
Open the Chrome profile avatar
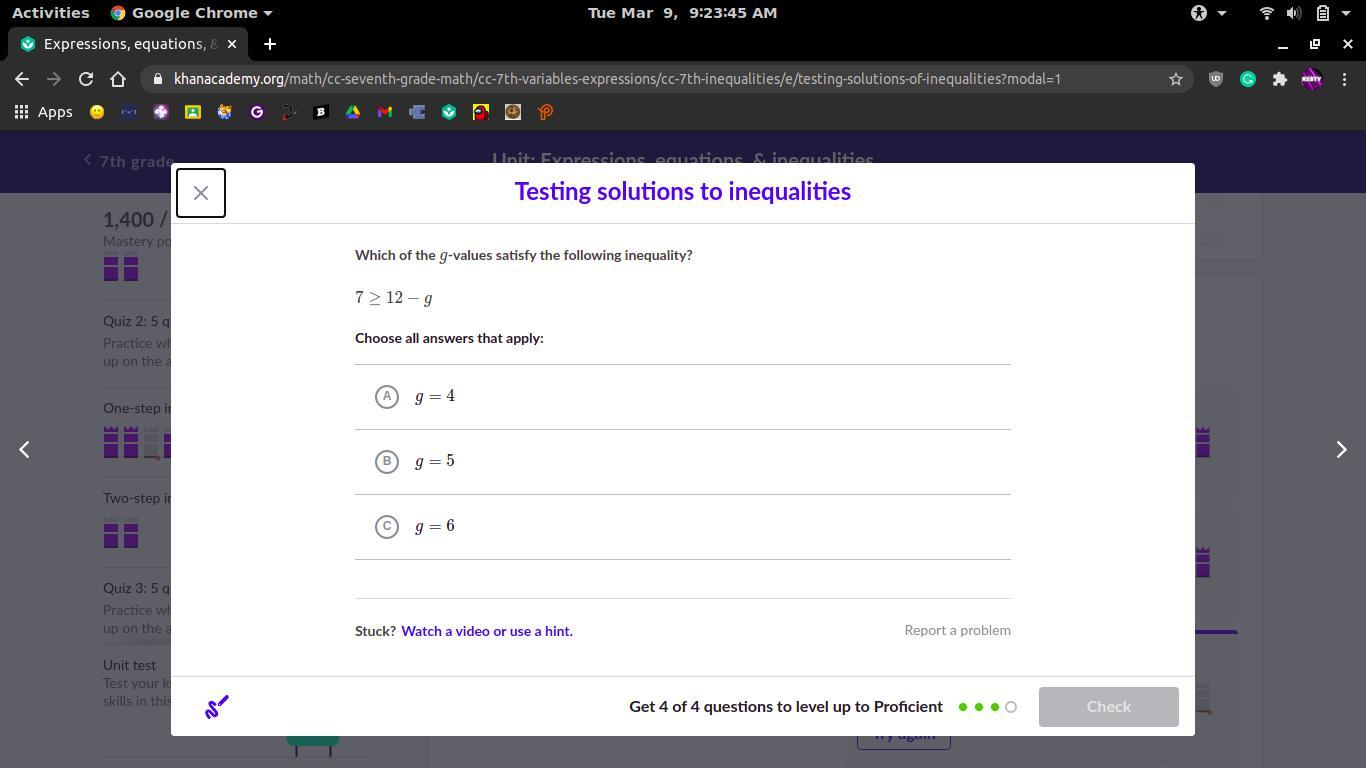point(1312,79)
